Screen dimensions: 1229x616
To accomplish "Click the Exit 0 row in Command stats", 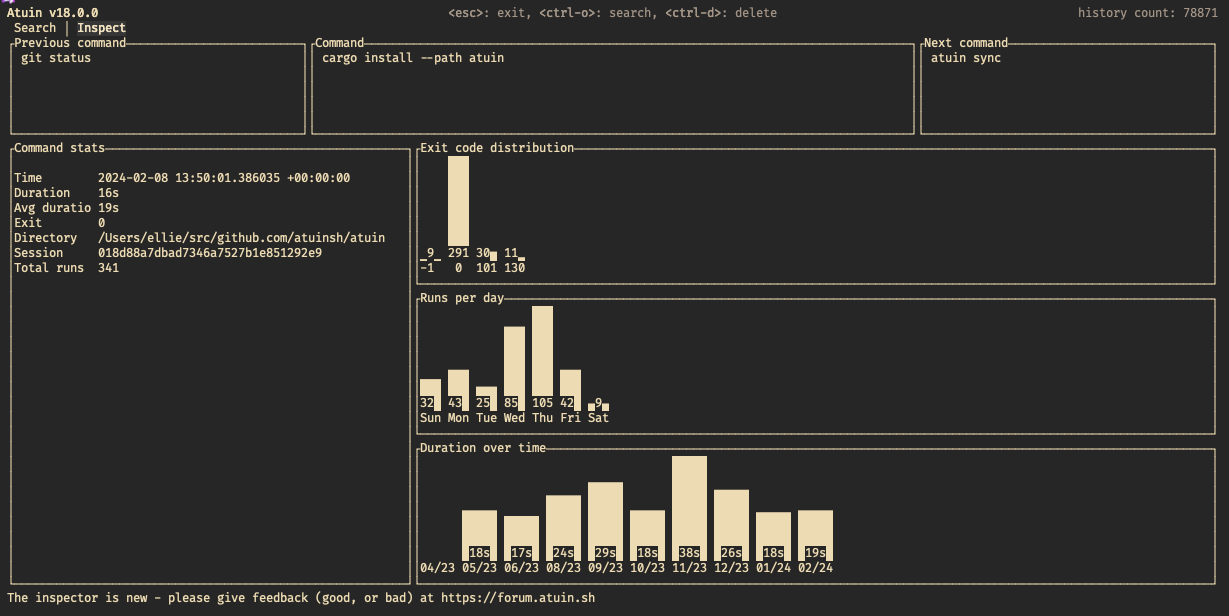I will click(x=59, y=223).
